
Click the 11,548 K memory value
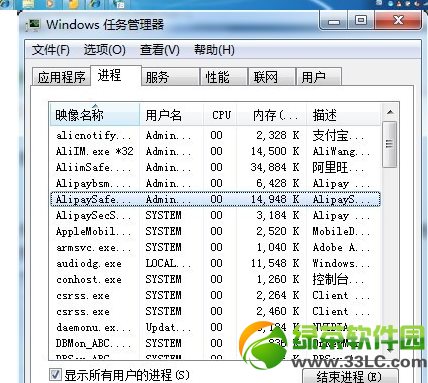[x=275, y=263]
